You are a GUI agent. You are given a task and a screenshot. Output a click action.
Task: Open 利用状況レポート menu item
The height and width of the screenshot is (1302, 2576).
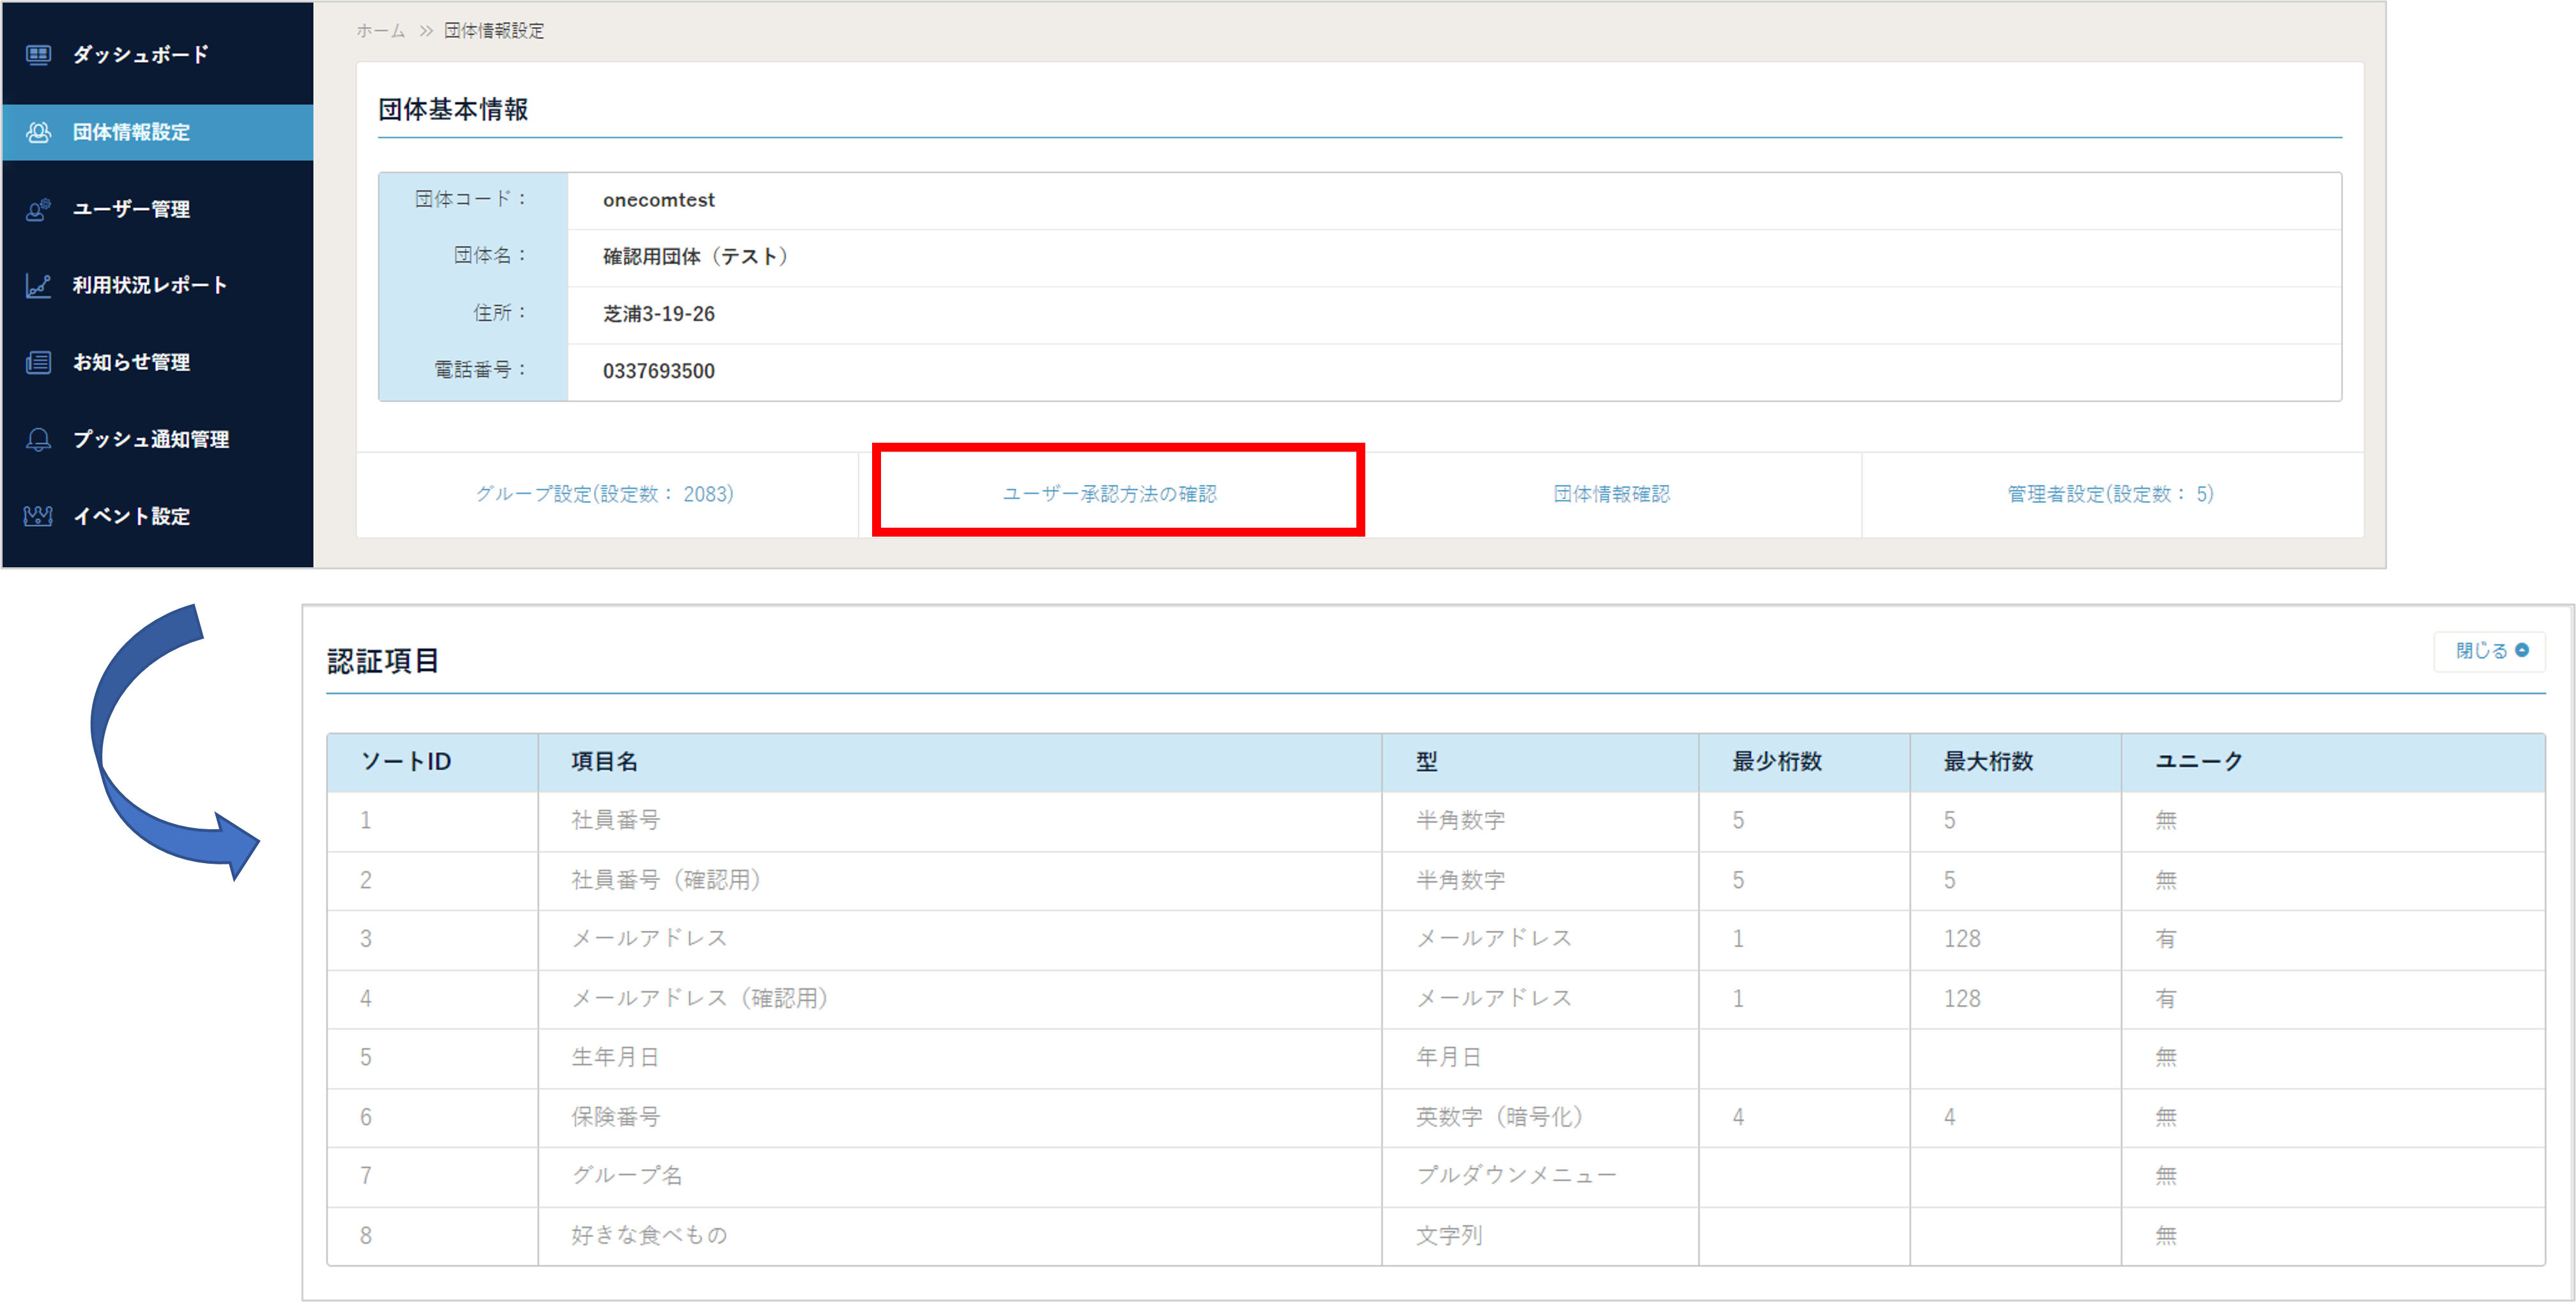(x=150, y=286)
